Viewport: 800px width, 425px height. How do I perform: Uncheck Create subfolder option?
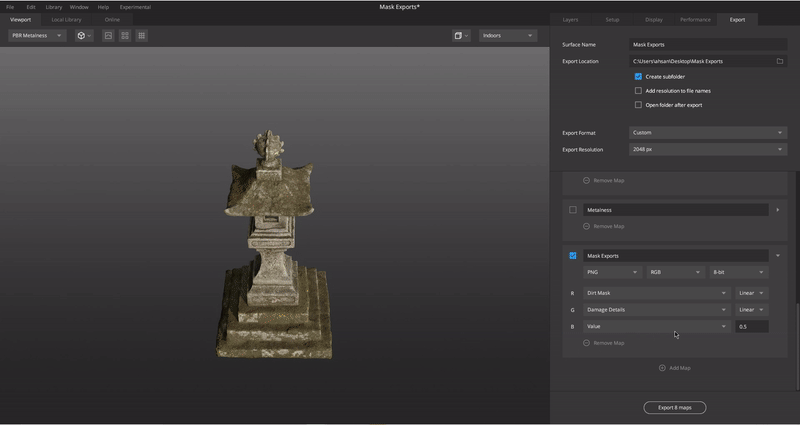[x=638, y=76]
